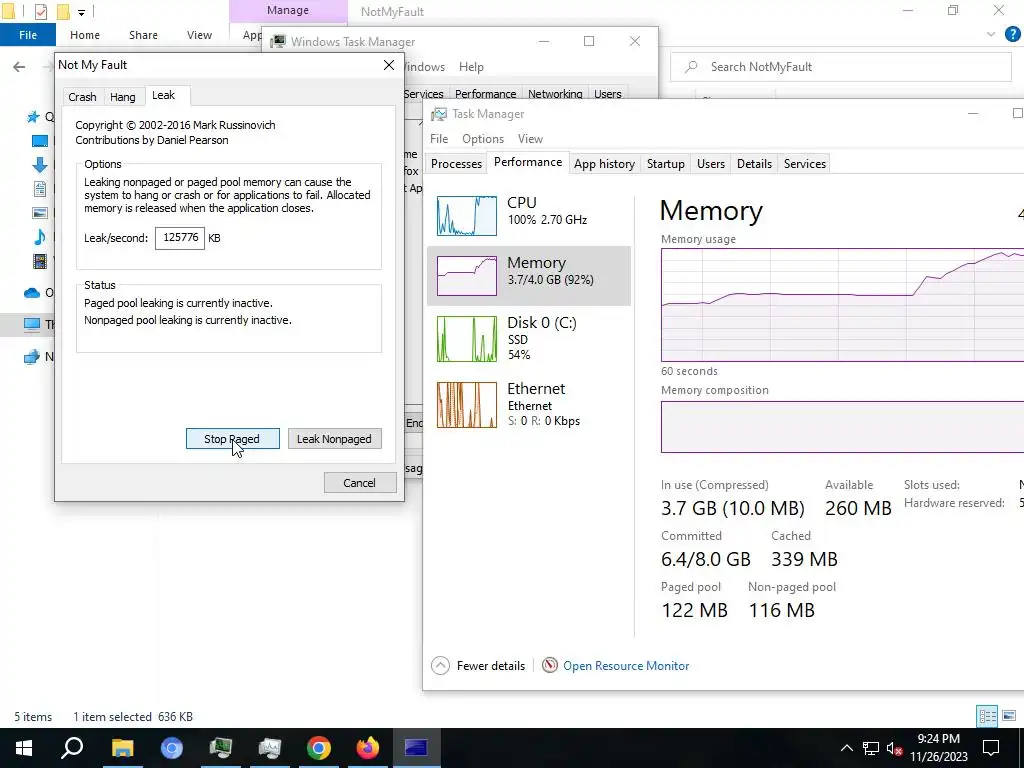Open Task Manager Options menu
Viewport: 1024px width, 768px height.
[483, 139]
